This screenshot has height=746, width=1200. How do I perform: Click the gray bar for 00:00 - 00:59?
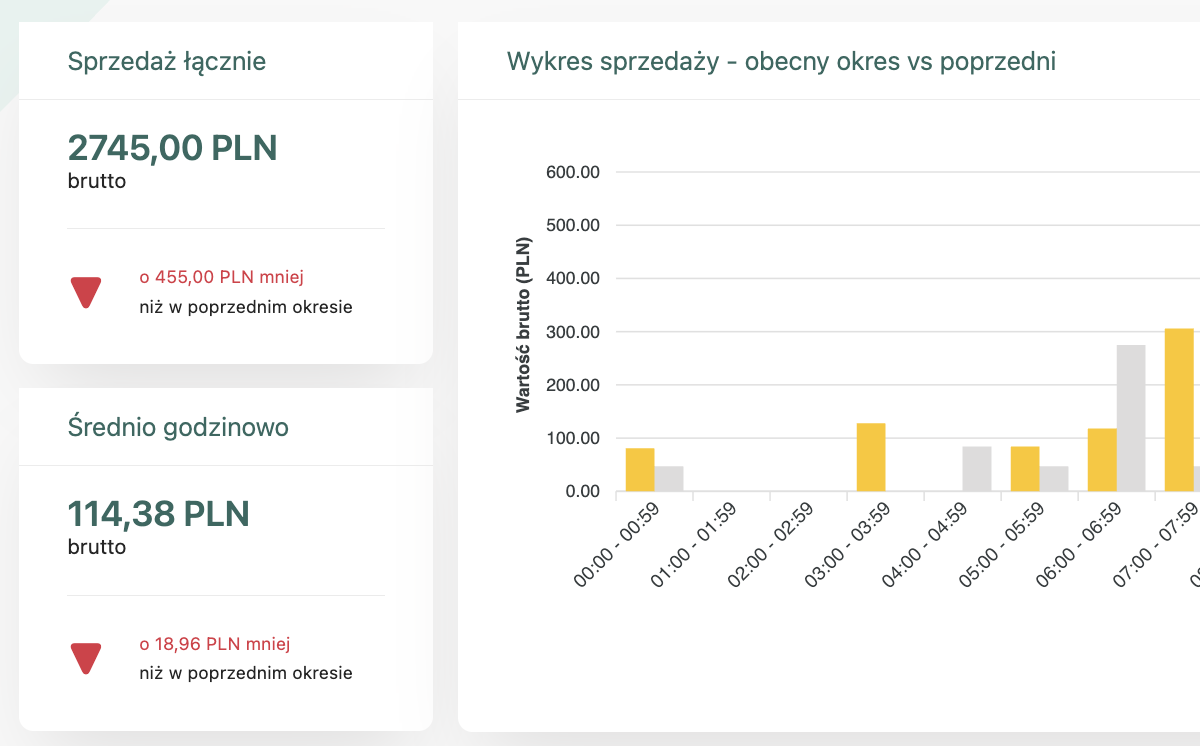669,479
